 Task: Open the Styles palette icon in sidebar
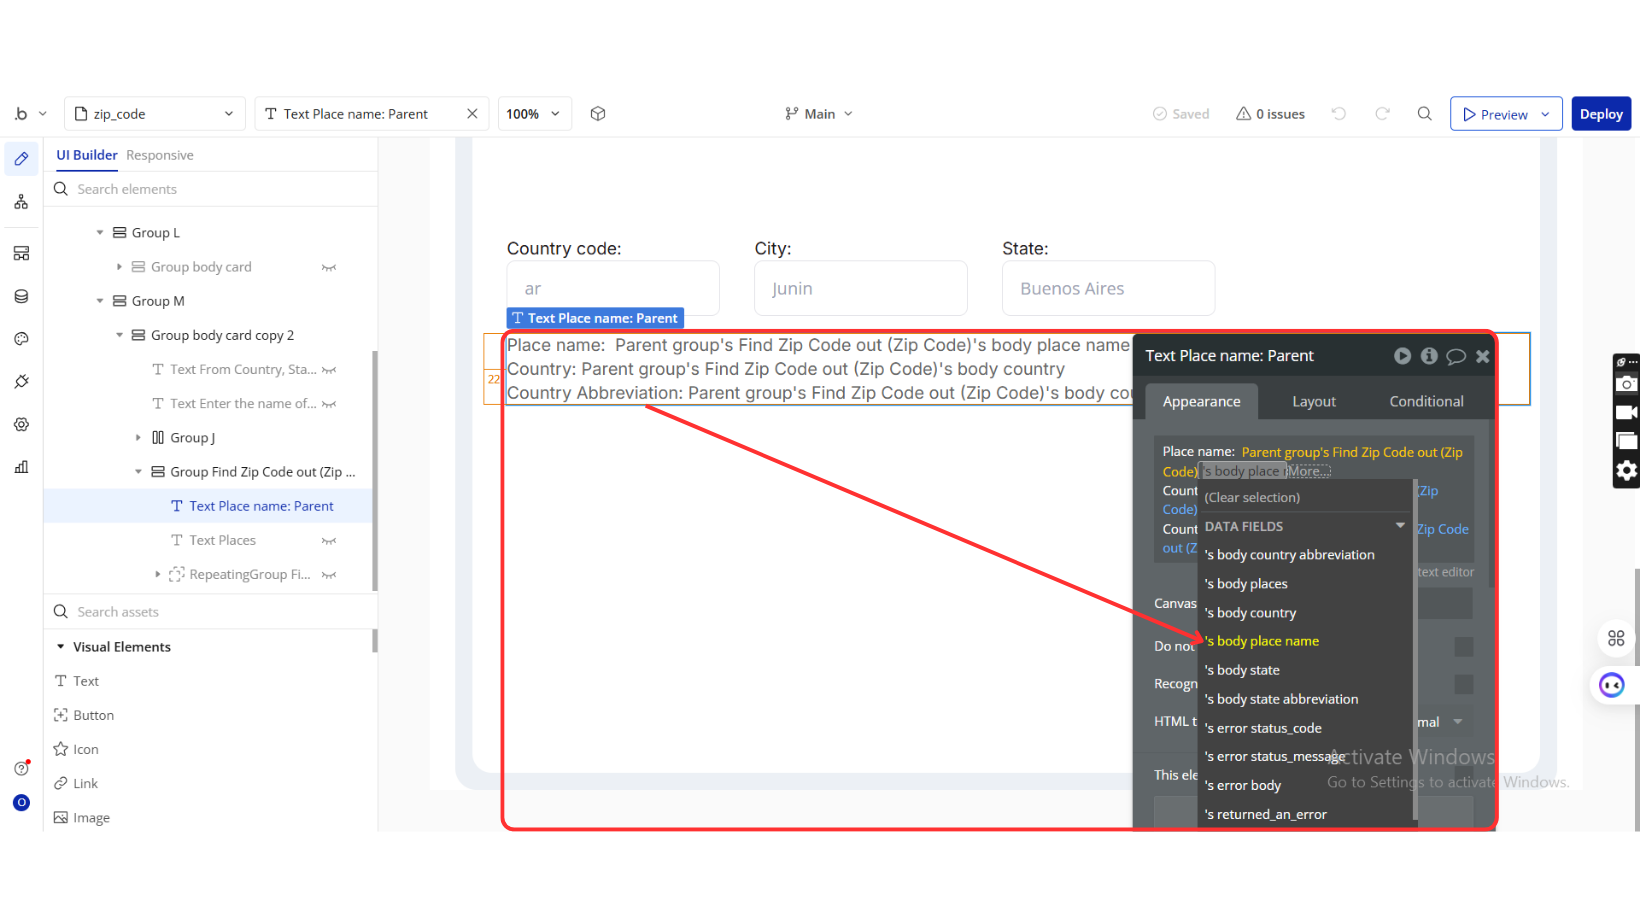[x=21, y=339]
